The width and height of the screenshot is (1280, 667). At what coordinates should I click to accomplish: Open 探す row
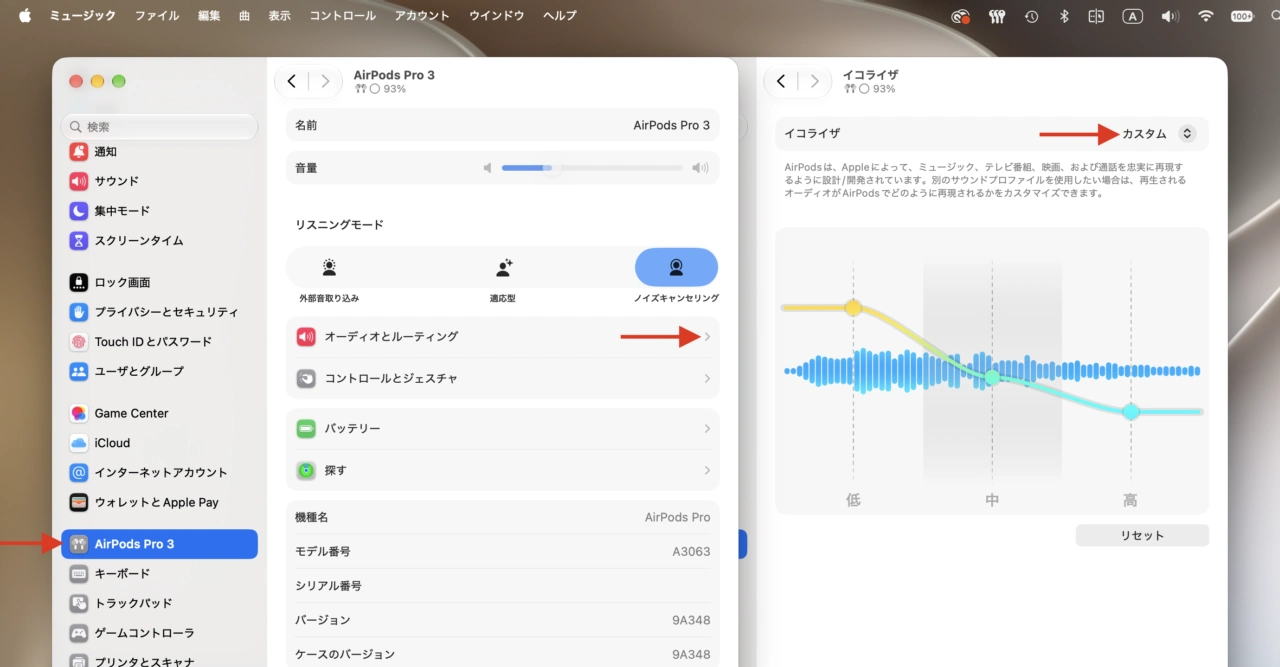(x=503, y=470)
